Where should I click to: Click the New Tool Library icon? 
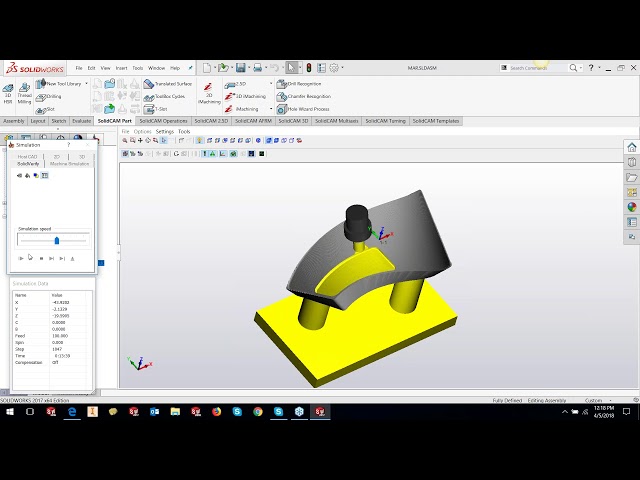[40, 84]
